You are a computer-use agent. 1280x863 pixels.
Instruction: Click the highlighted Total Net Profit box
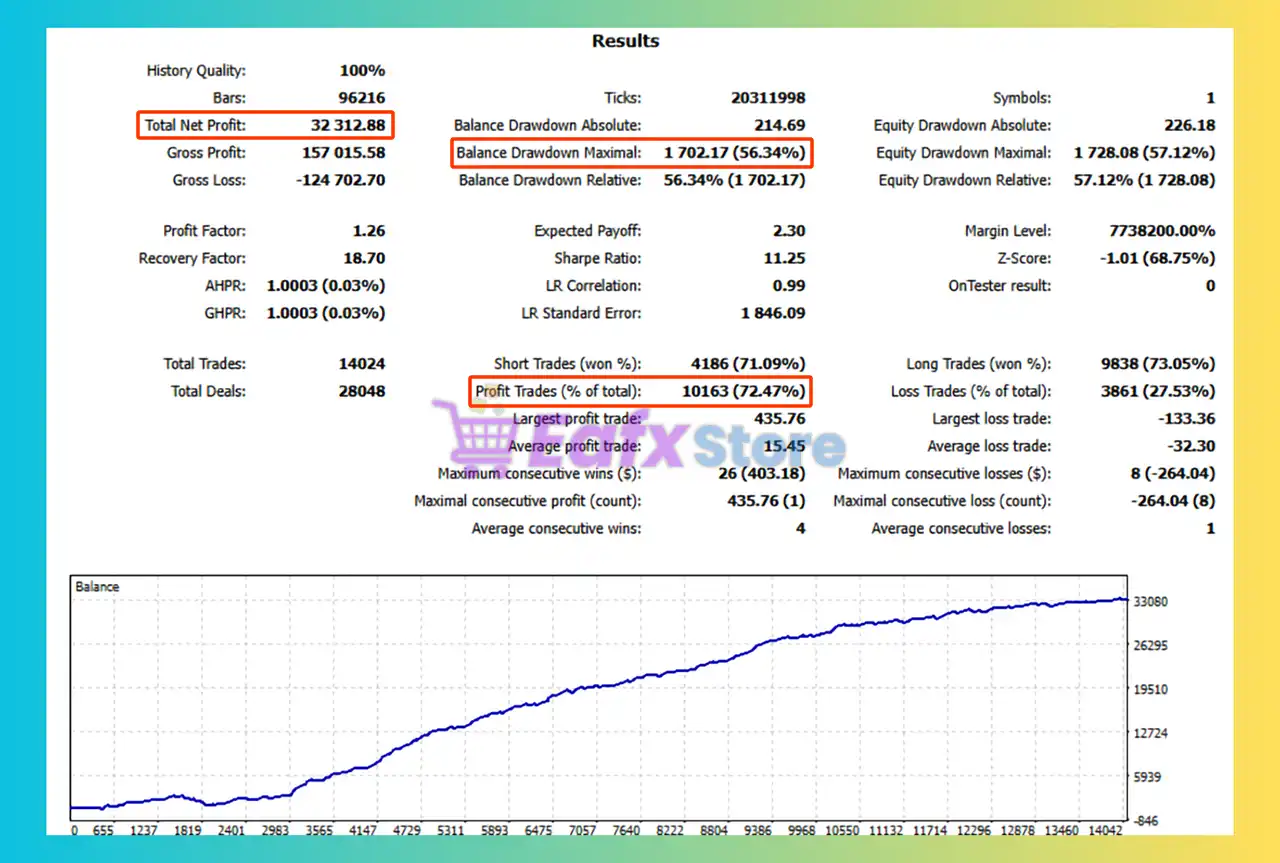tap(265, 125)
